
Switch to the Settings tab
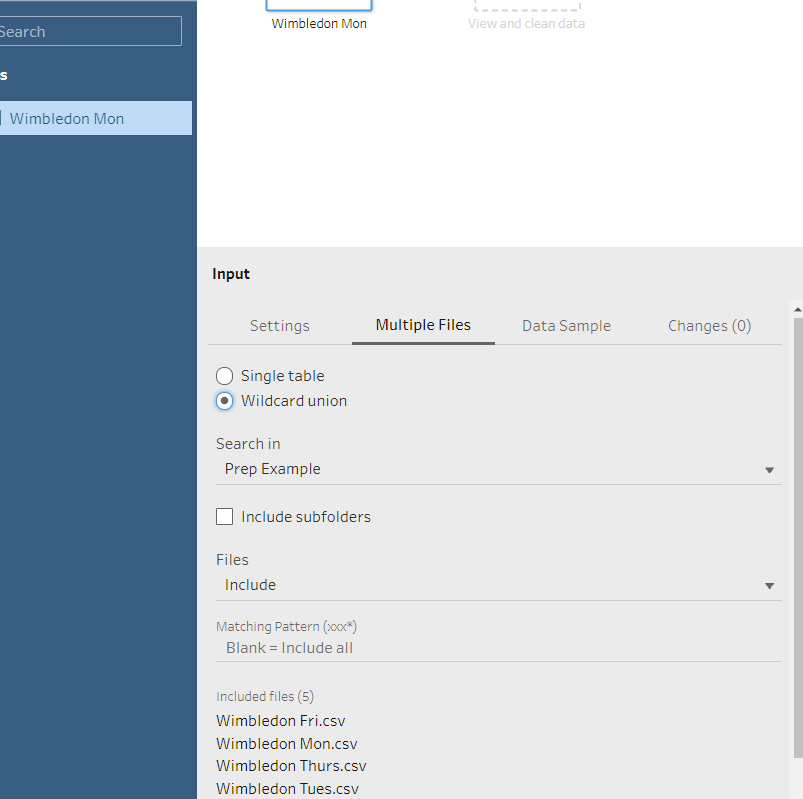[280, 326]
